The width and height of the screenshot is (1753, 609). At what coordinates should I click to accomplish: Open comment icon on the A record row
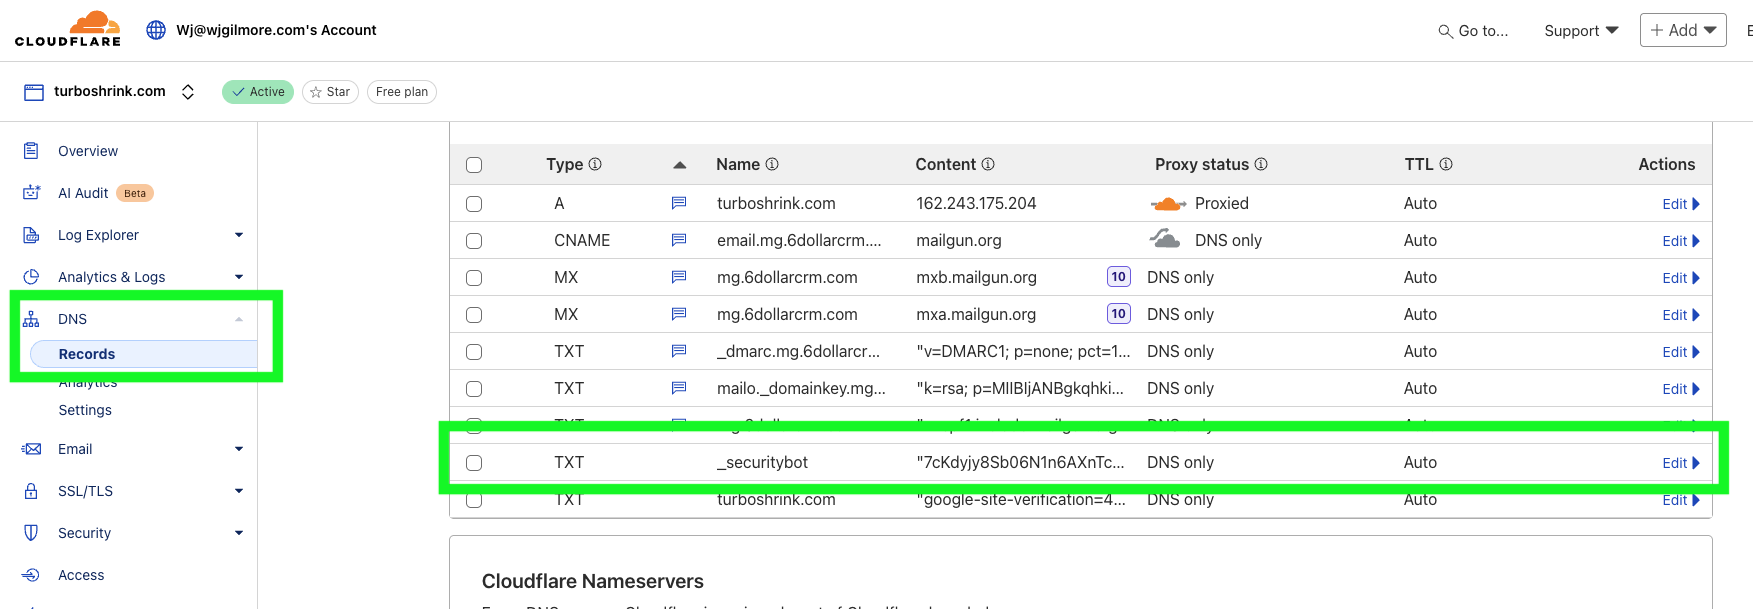coord(679,203)
